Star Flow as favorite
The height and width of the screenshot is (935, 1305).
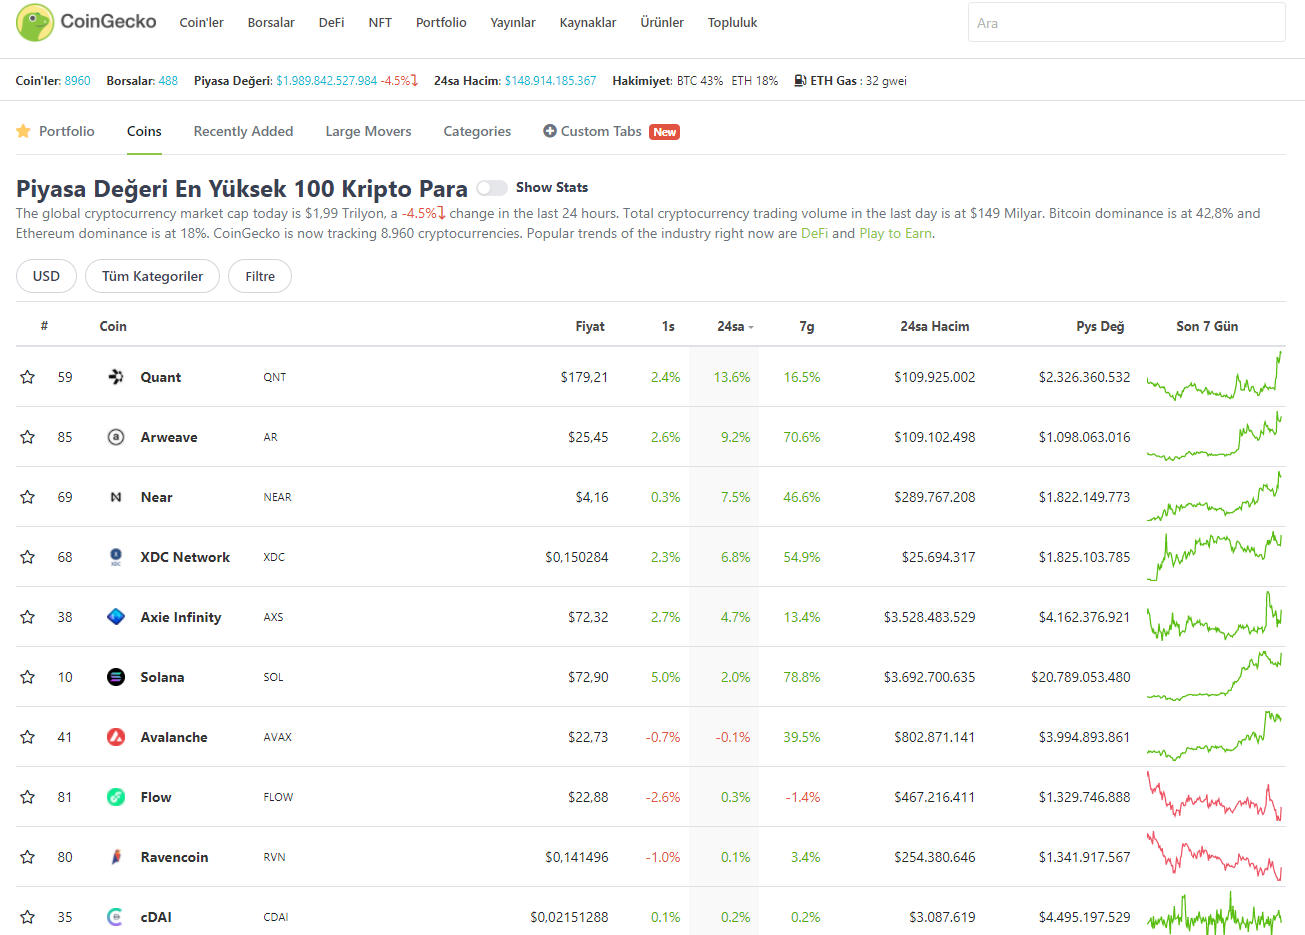28,797
